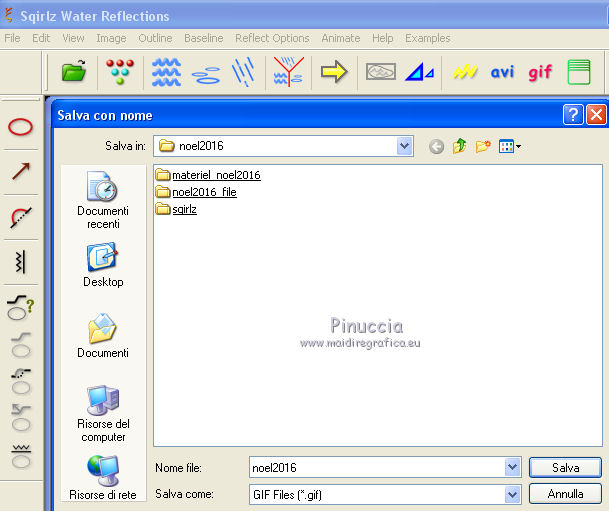Close the Salva con nome dialog
Image resolution: width=609 pixels, height=511 pixels.
tap(596, 115)
